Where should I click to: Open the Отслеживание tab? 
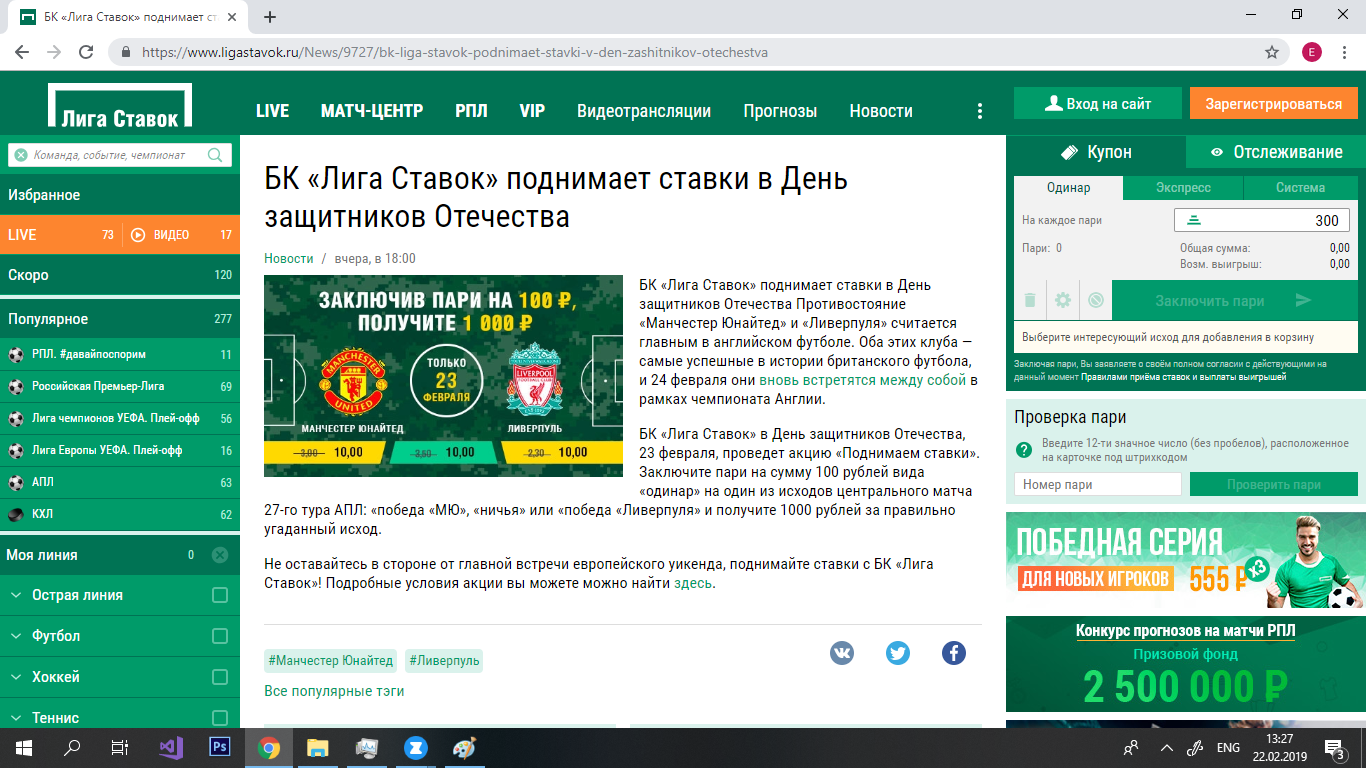point(1276,152)
